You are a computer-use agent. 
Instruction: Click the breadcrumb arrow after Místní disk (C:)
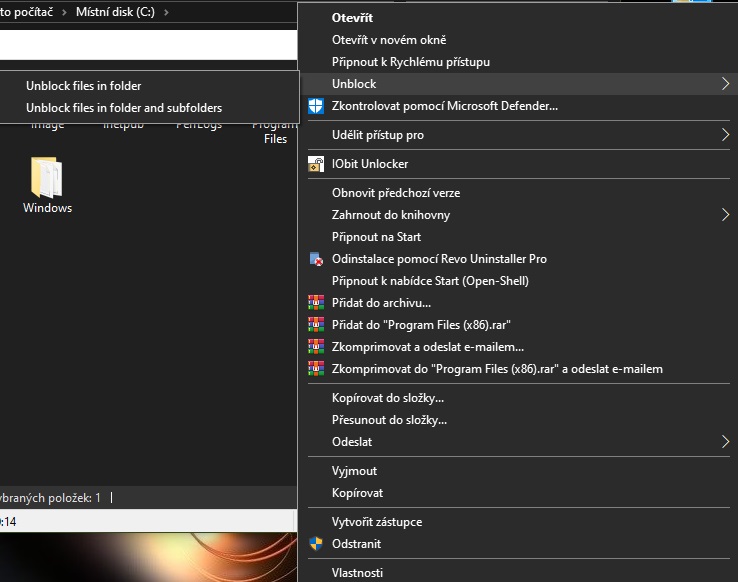pyautogui.click(x=166, y=12)
